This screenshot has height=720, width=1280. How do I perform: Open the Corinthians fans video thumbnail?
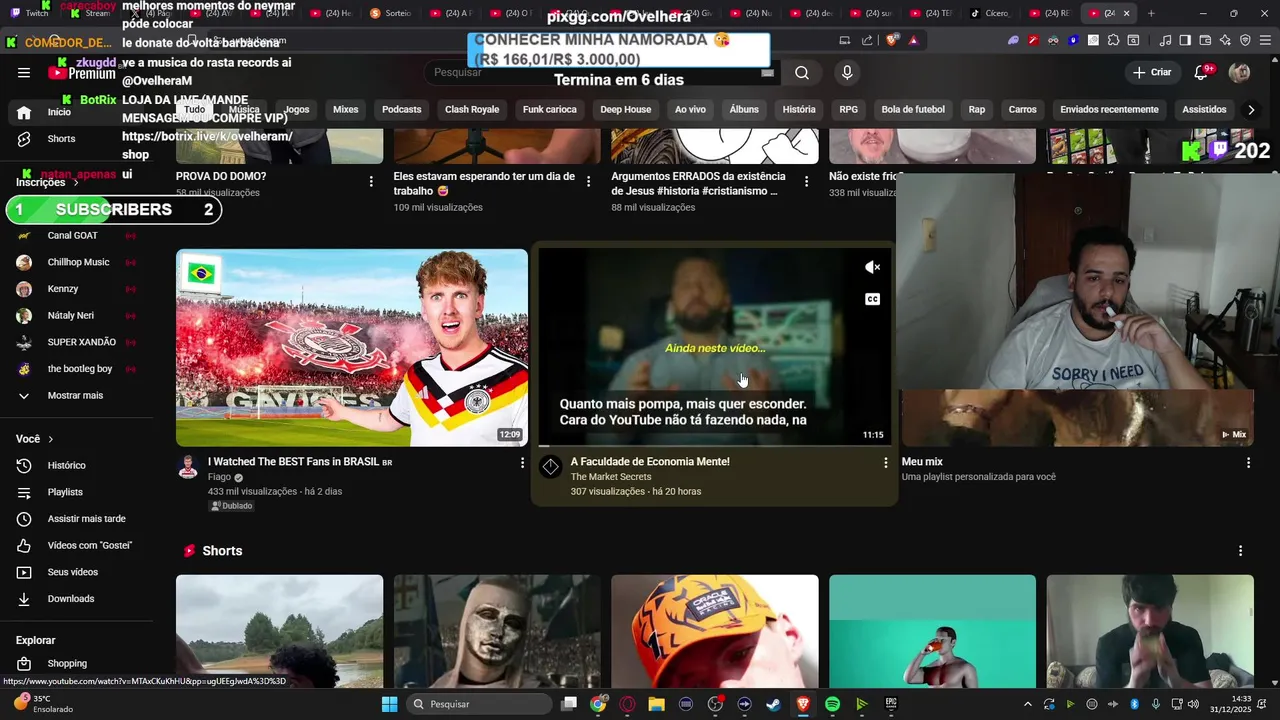352,347
